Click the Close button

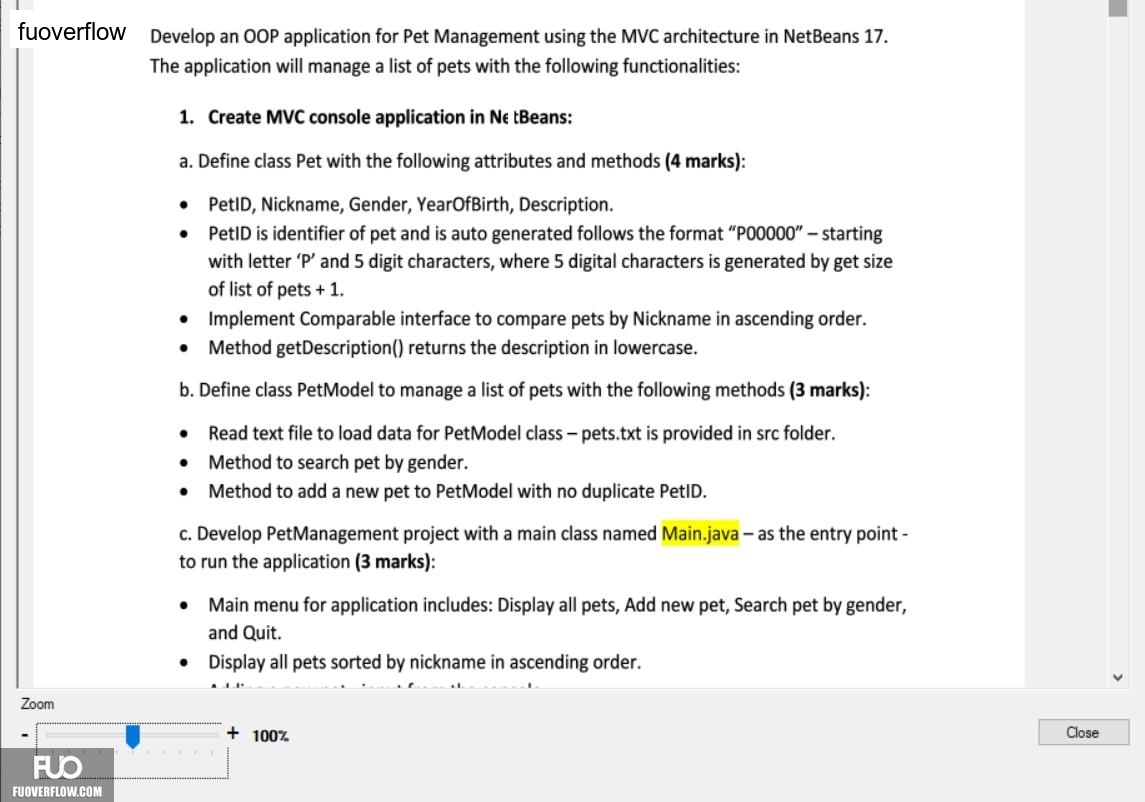coord(1083,732)
